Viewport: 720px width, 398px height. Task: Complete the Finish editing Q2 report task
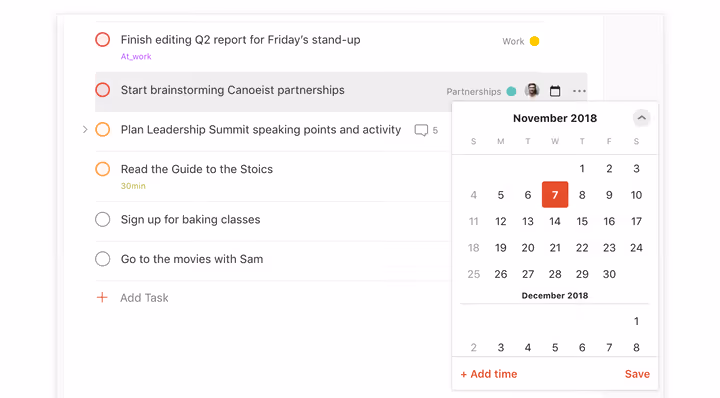pos(102,39)
